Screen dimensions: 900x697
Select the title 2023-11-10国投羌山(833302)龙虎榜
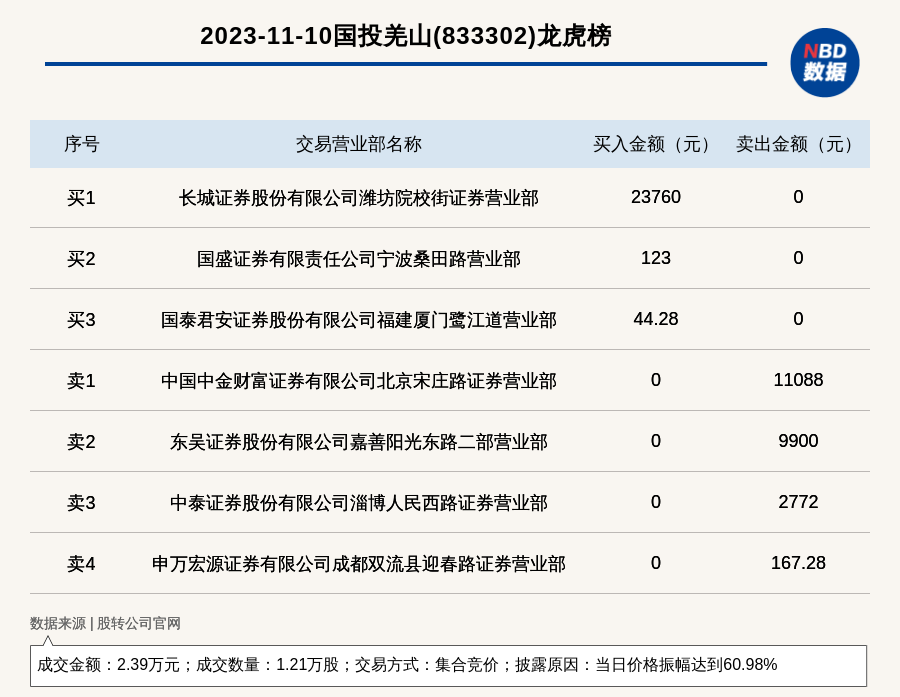point(405,36)
